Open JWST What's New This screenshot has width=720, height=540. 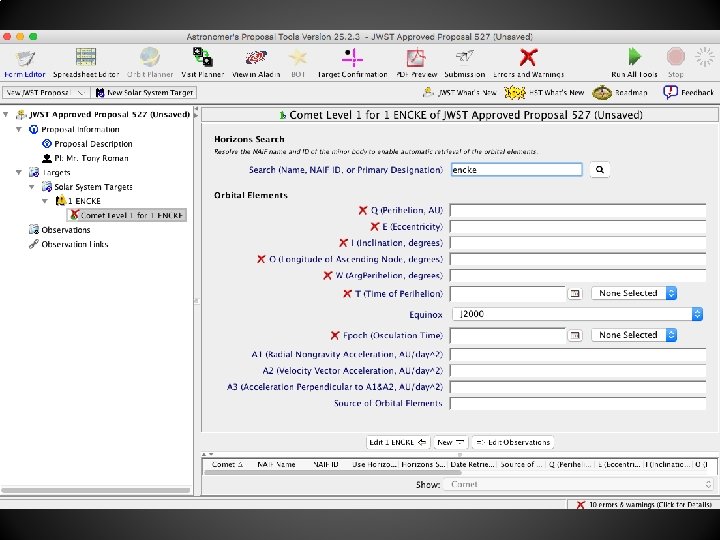pyautogui.click(x=460, y=92)
